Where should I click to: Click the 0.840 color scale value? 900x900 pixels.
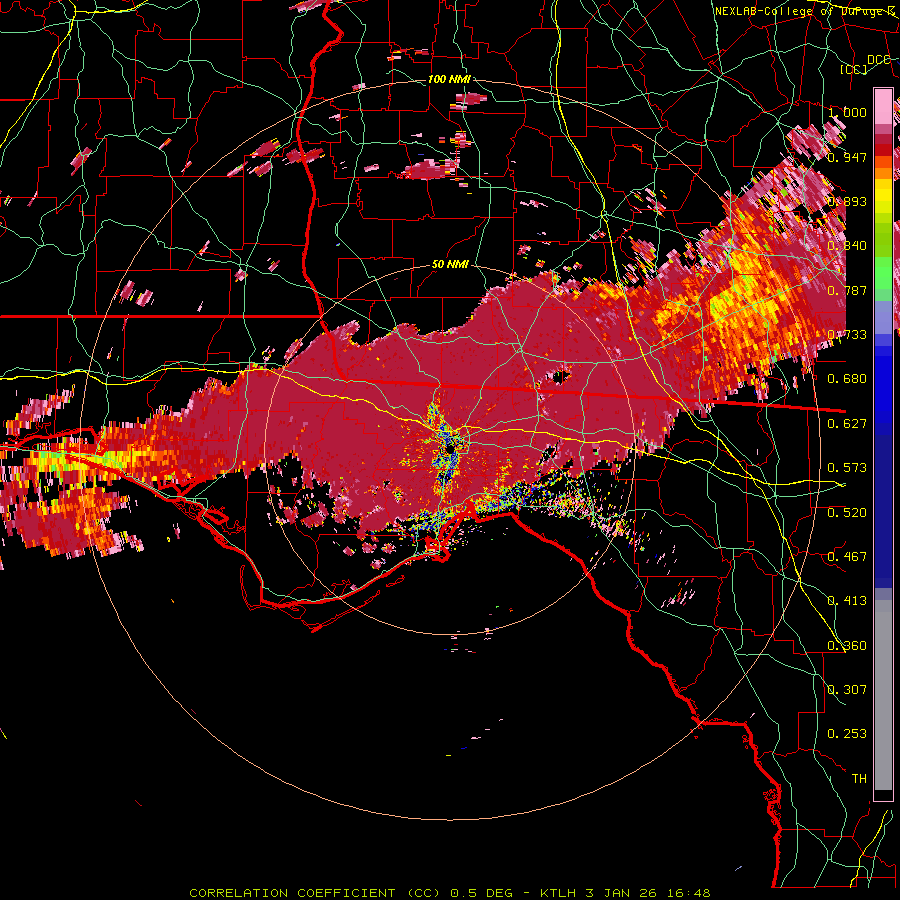click(847, 245)
